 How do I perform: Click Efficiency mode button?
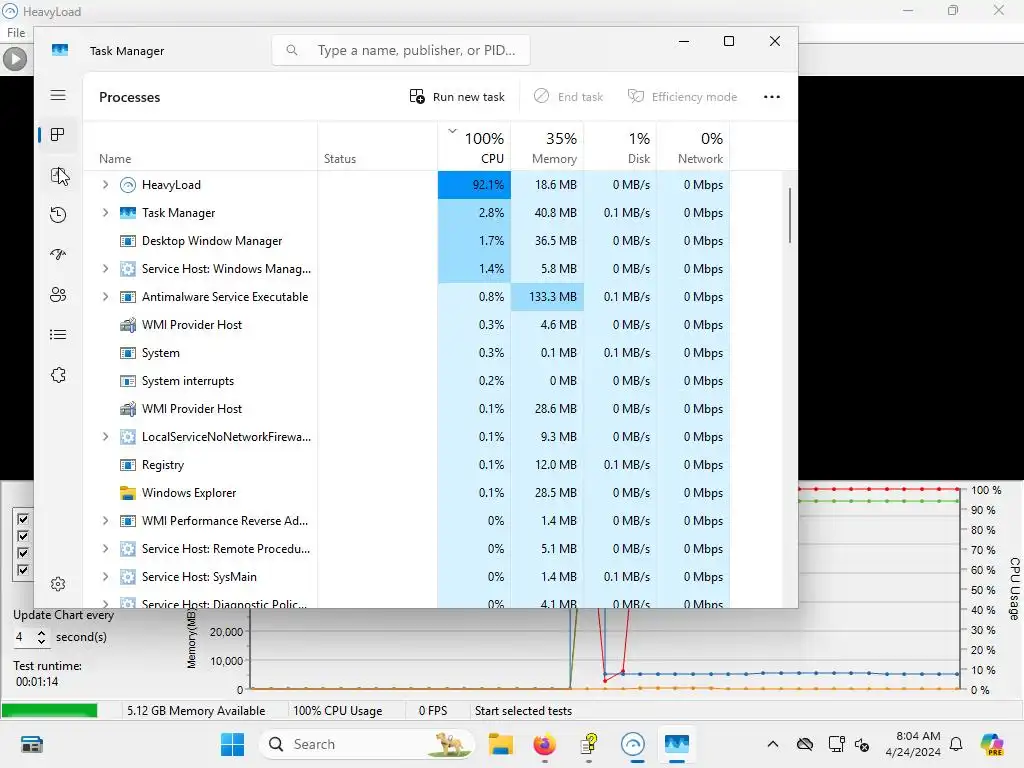click(x=682, y=97)
